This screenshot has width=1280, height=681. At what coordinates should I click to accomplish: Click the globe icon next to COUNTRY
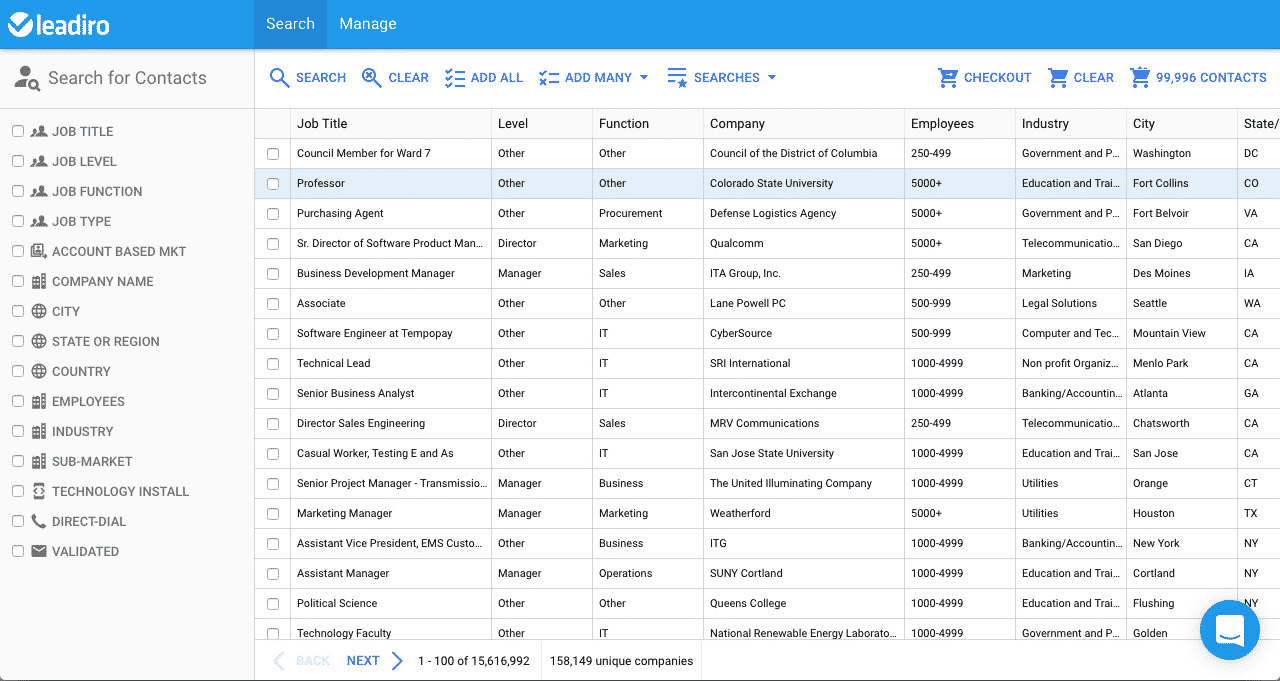39,371
